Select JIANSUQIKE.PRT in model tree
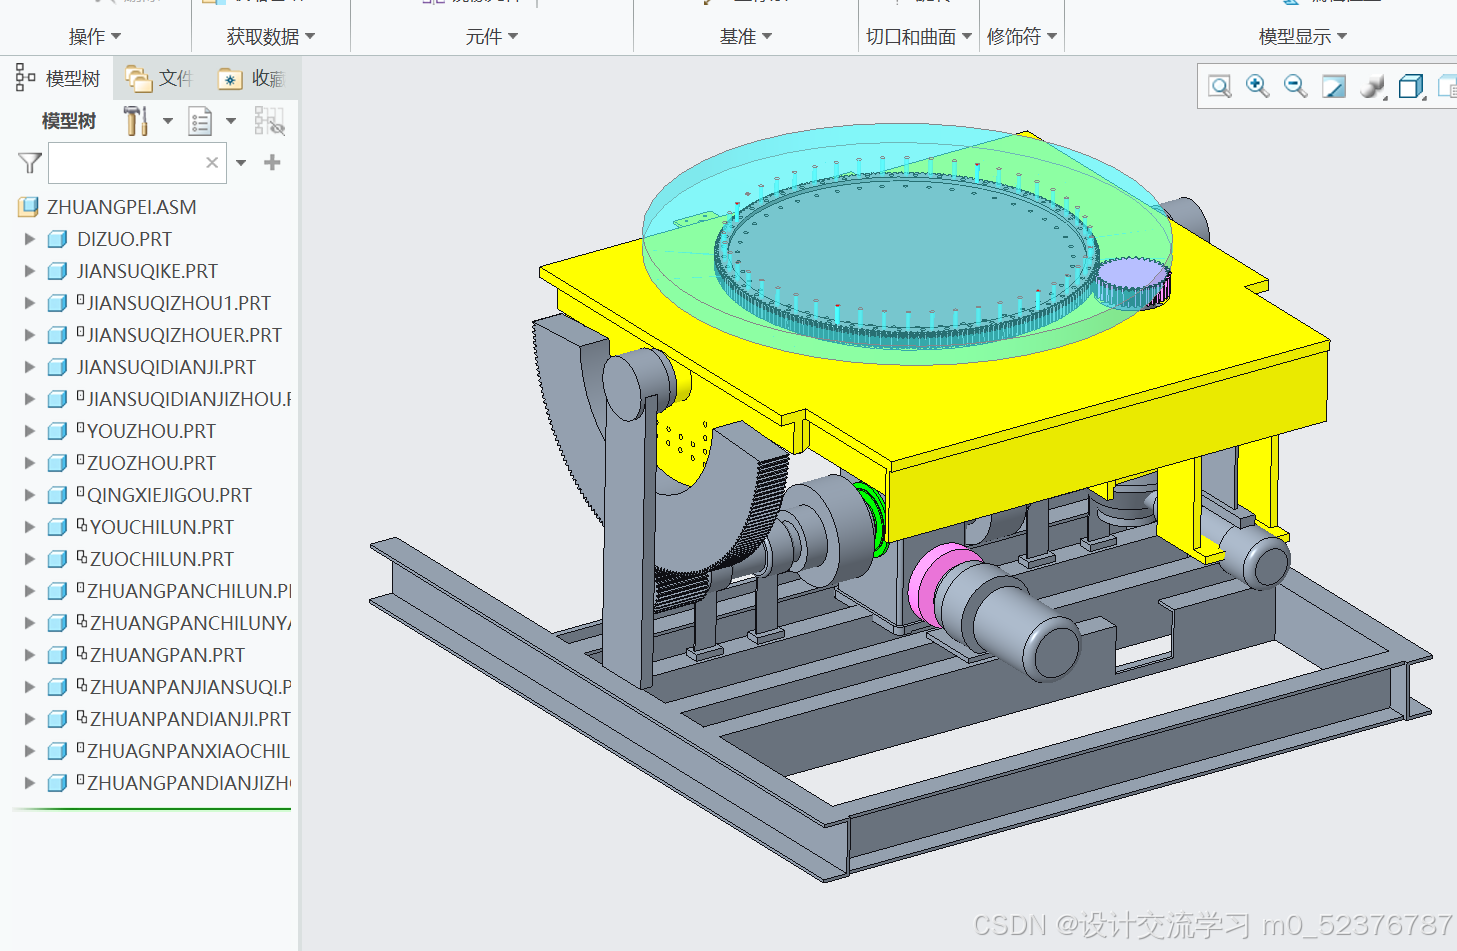1457x951 pixels. (147, 271)
